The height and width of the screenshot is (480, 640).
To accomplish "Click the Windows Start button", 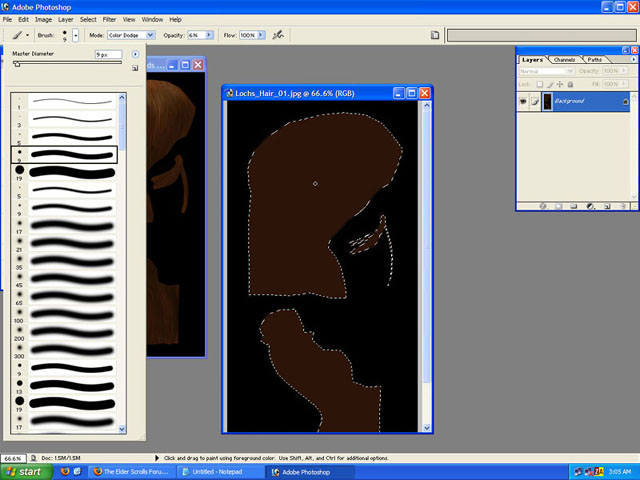I will point(26,472).
